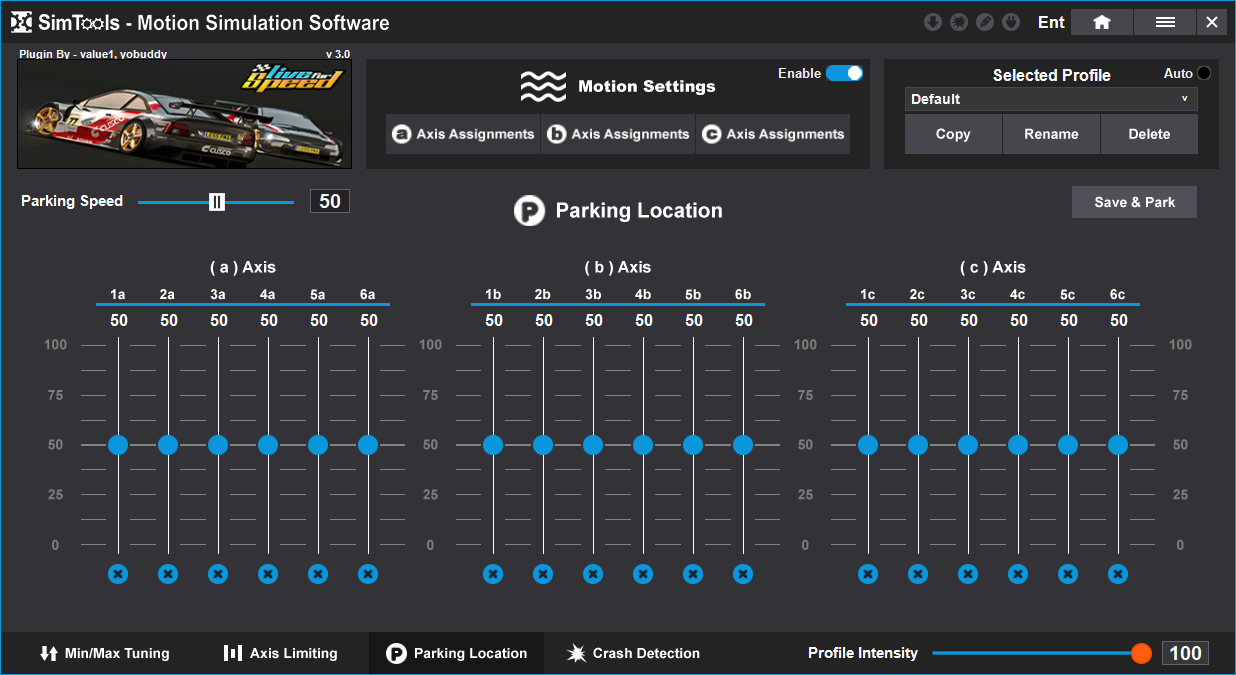The height and width of the screenshot is (675, 1236).
Task: Open the hamburger menu in title bar
Action: click(x=1164, y=22)
